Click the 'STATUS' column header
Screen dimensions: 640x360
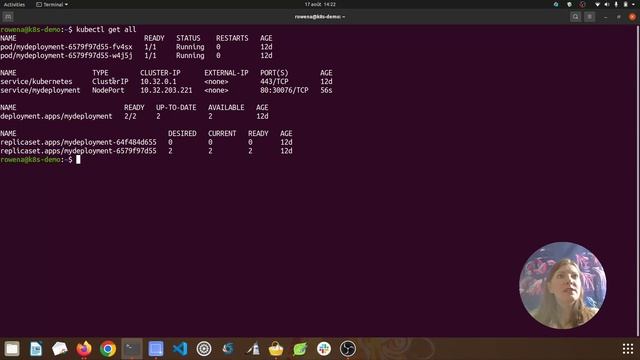pyautogui.click(x=188, y=38)
